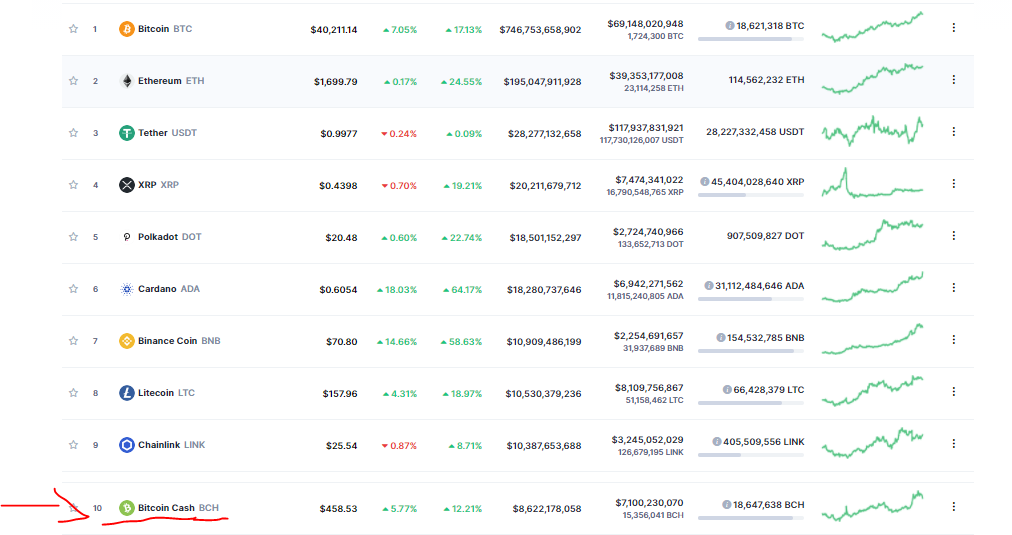Click the info icon beside Bitcoin's 18,621,318 BTC supply

(x=729, y=26)
